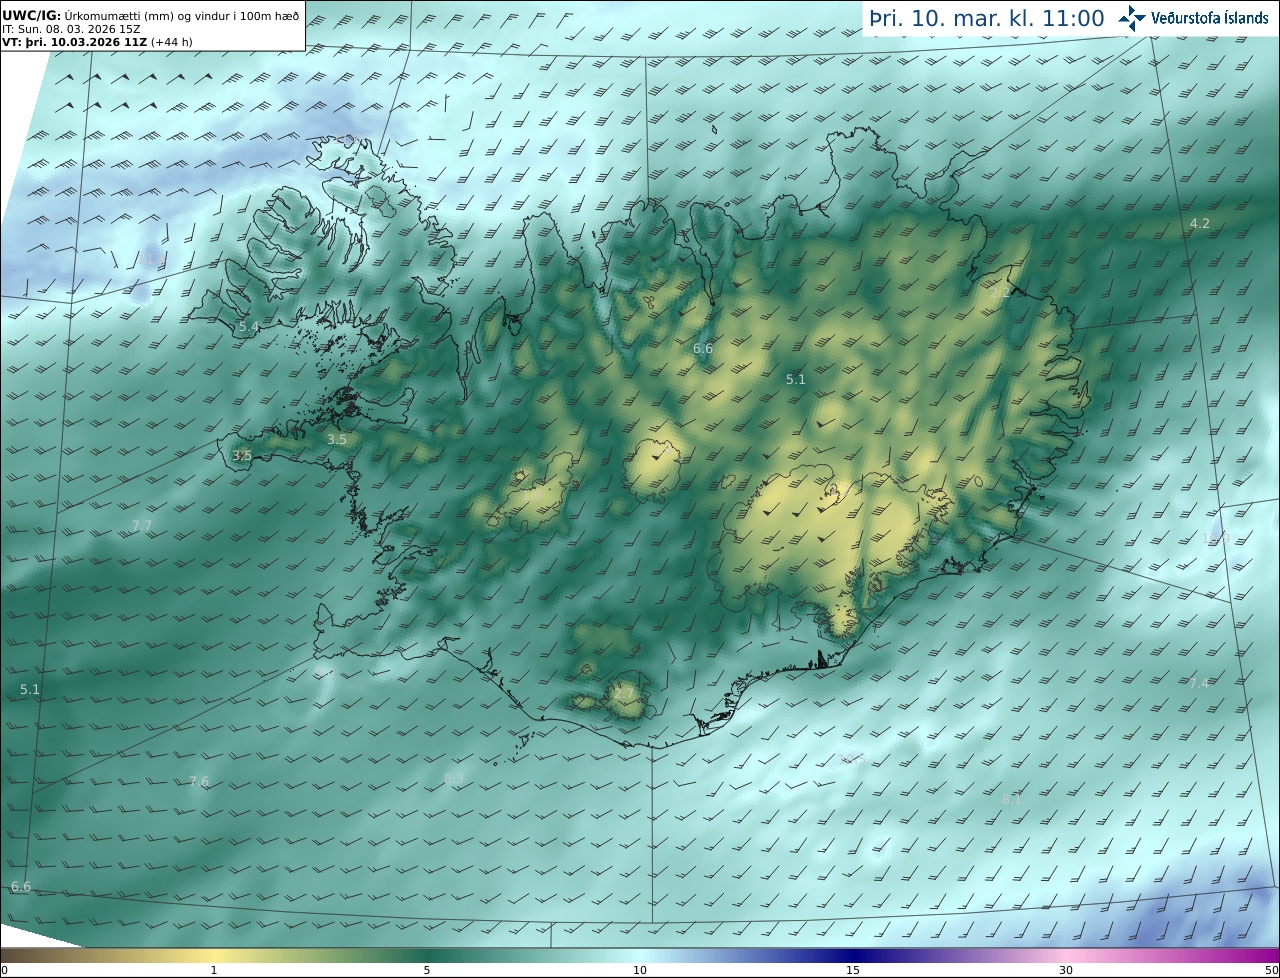Viewport: 1280px width, 978px height.
Task: Click the 'Veðurstofa Íslands' name text
Action: pos(1209,18)
